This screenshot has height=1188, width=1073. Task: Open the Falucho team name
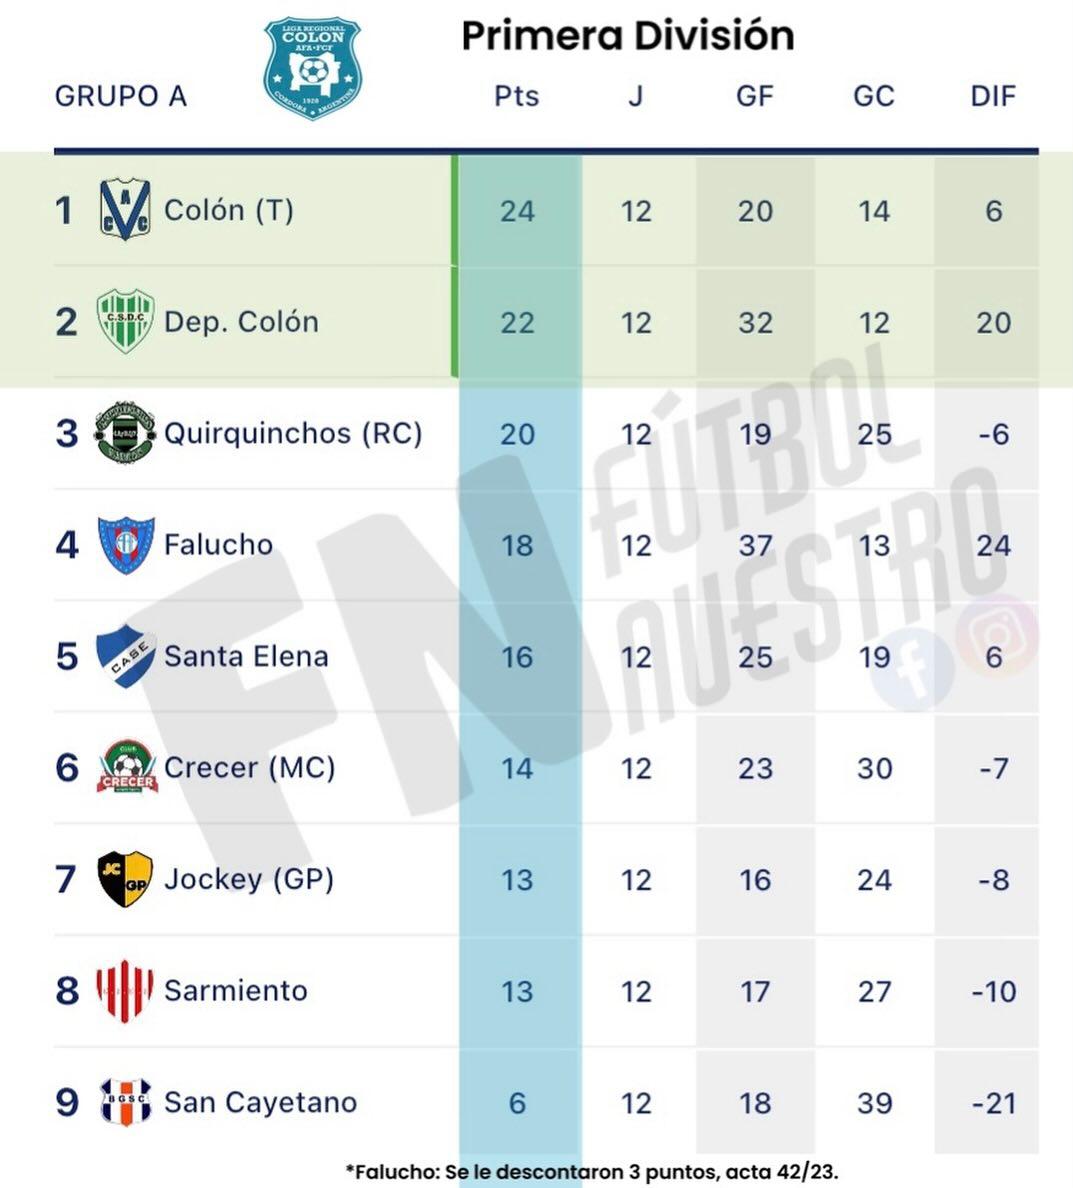218,545
